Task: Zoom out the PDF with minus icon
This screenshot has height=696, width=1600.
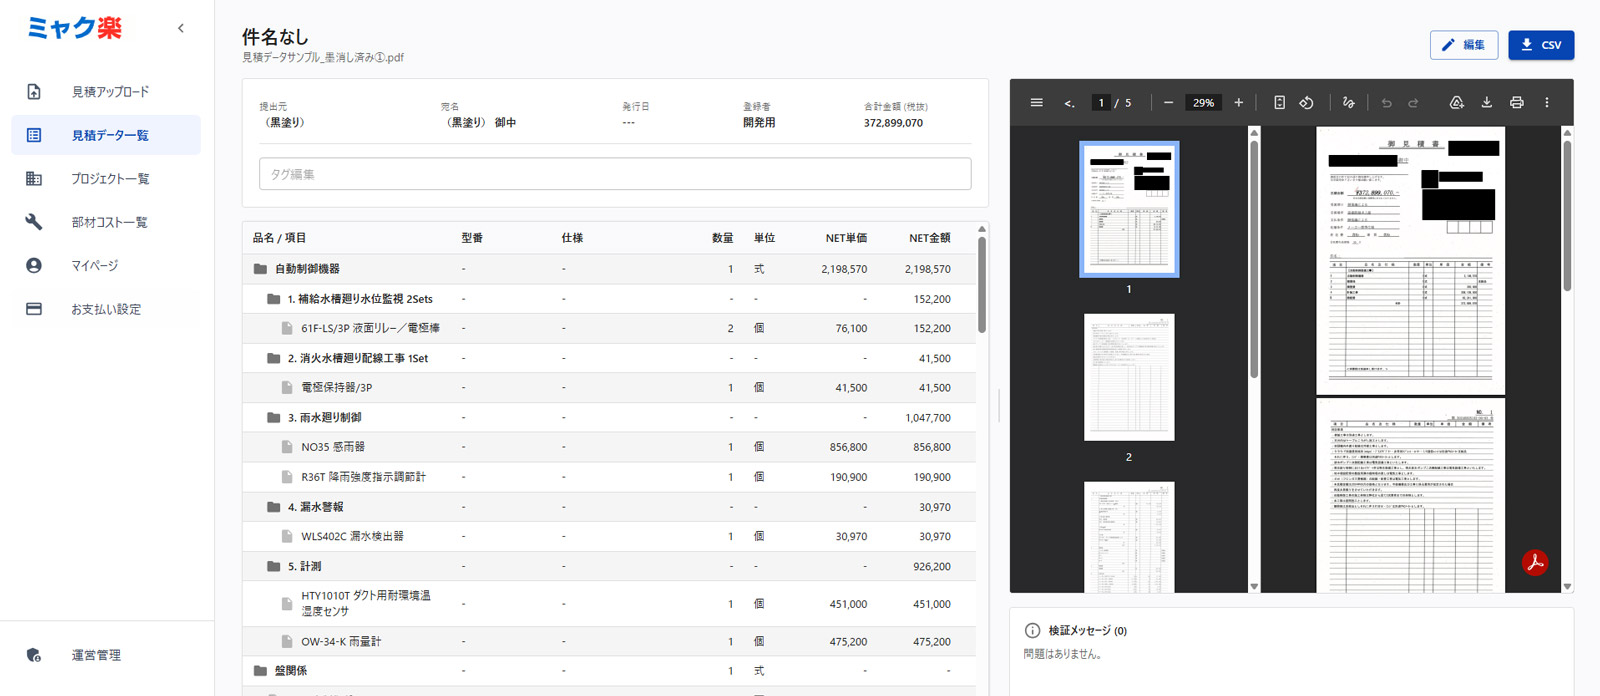Action: point(1168,103)
